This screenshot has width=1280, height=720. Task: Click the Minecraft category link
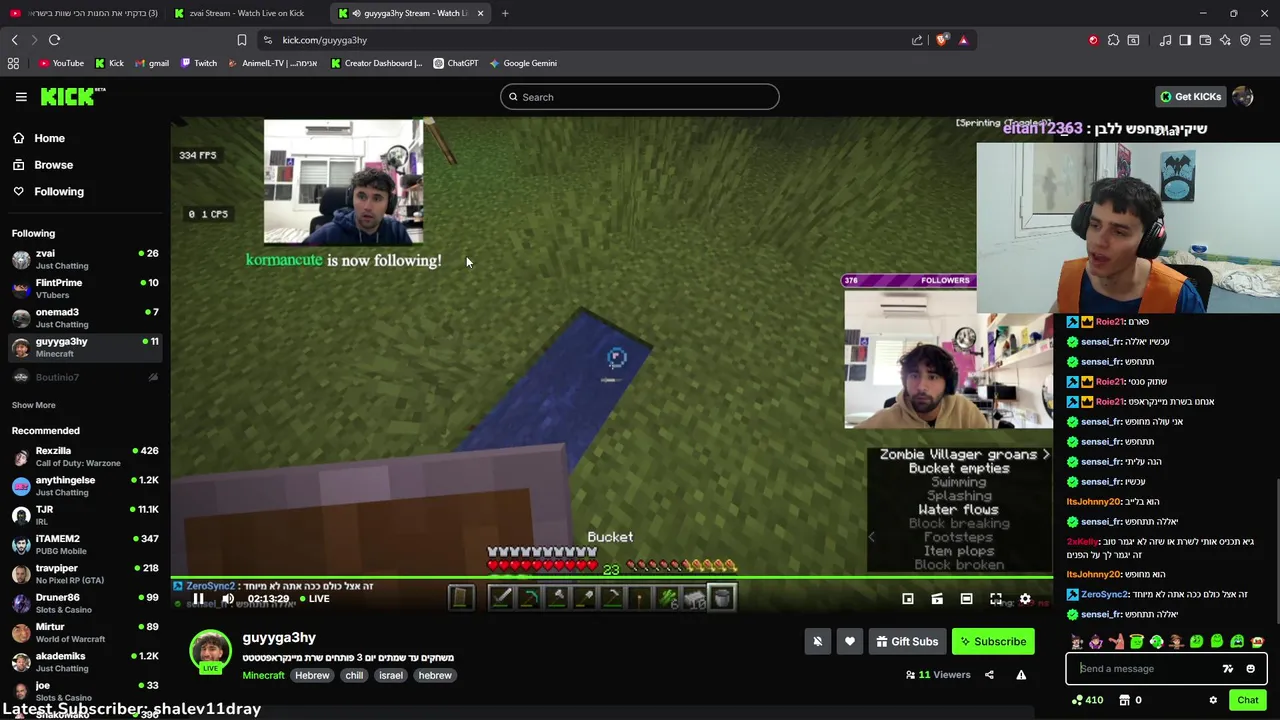[263, 675]
